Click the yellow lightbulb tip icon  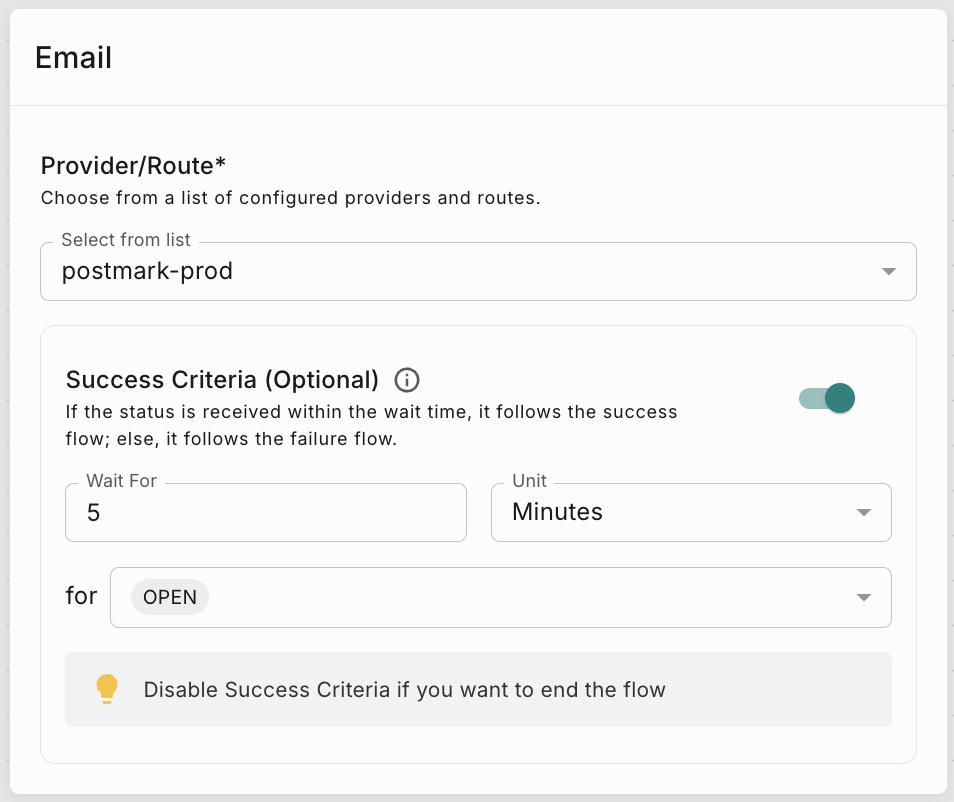pos(107,689)
